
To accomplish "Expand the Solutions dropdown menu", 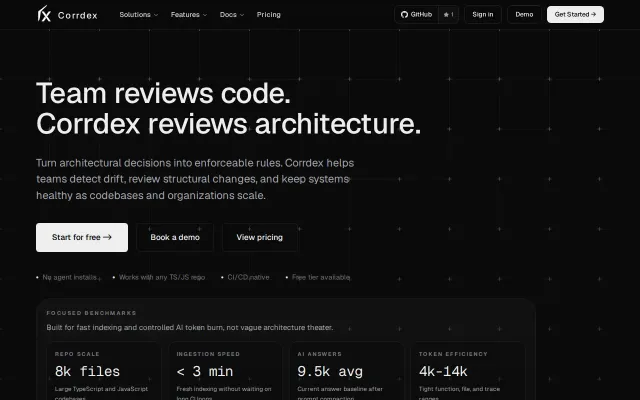I will (x=138, y=15).
